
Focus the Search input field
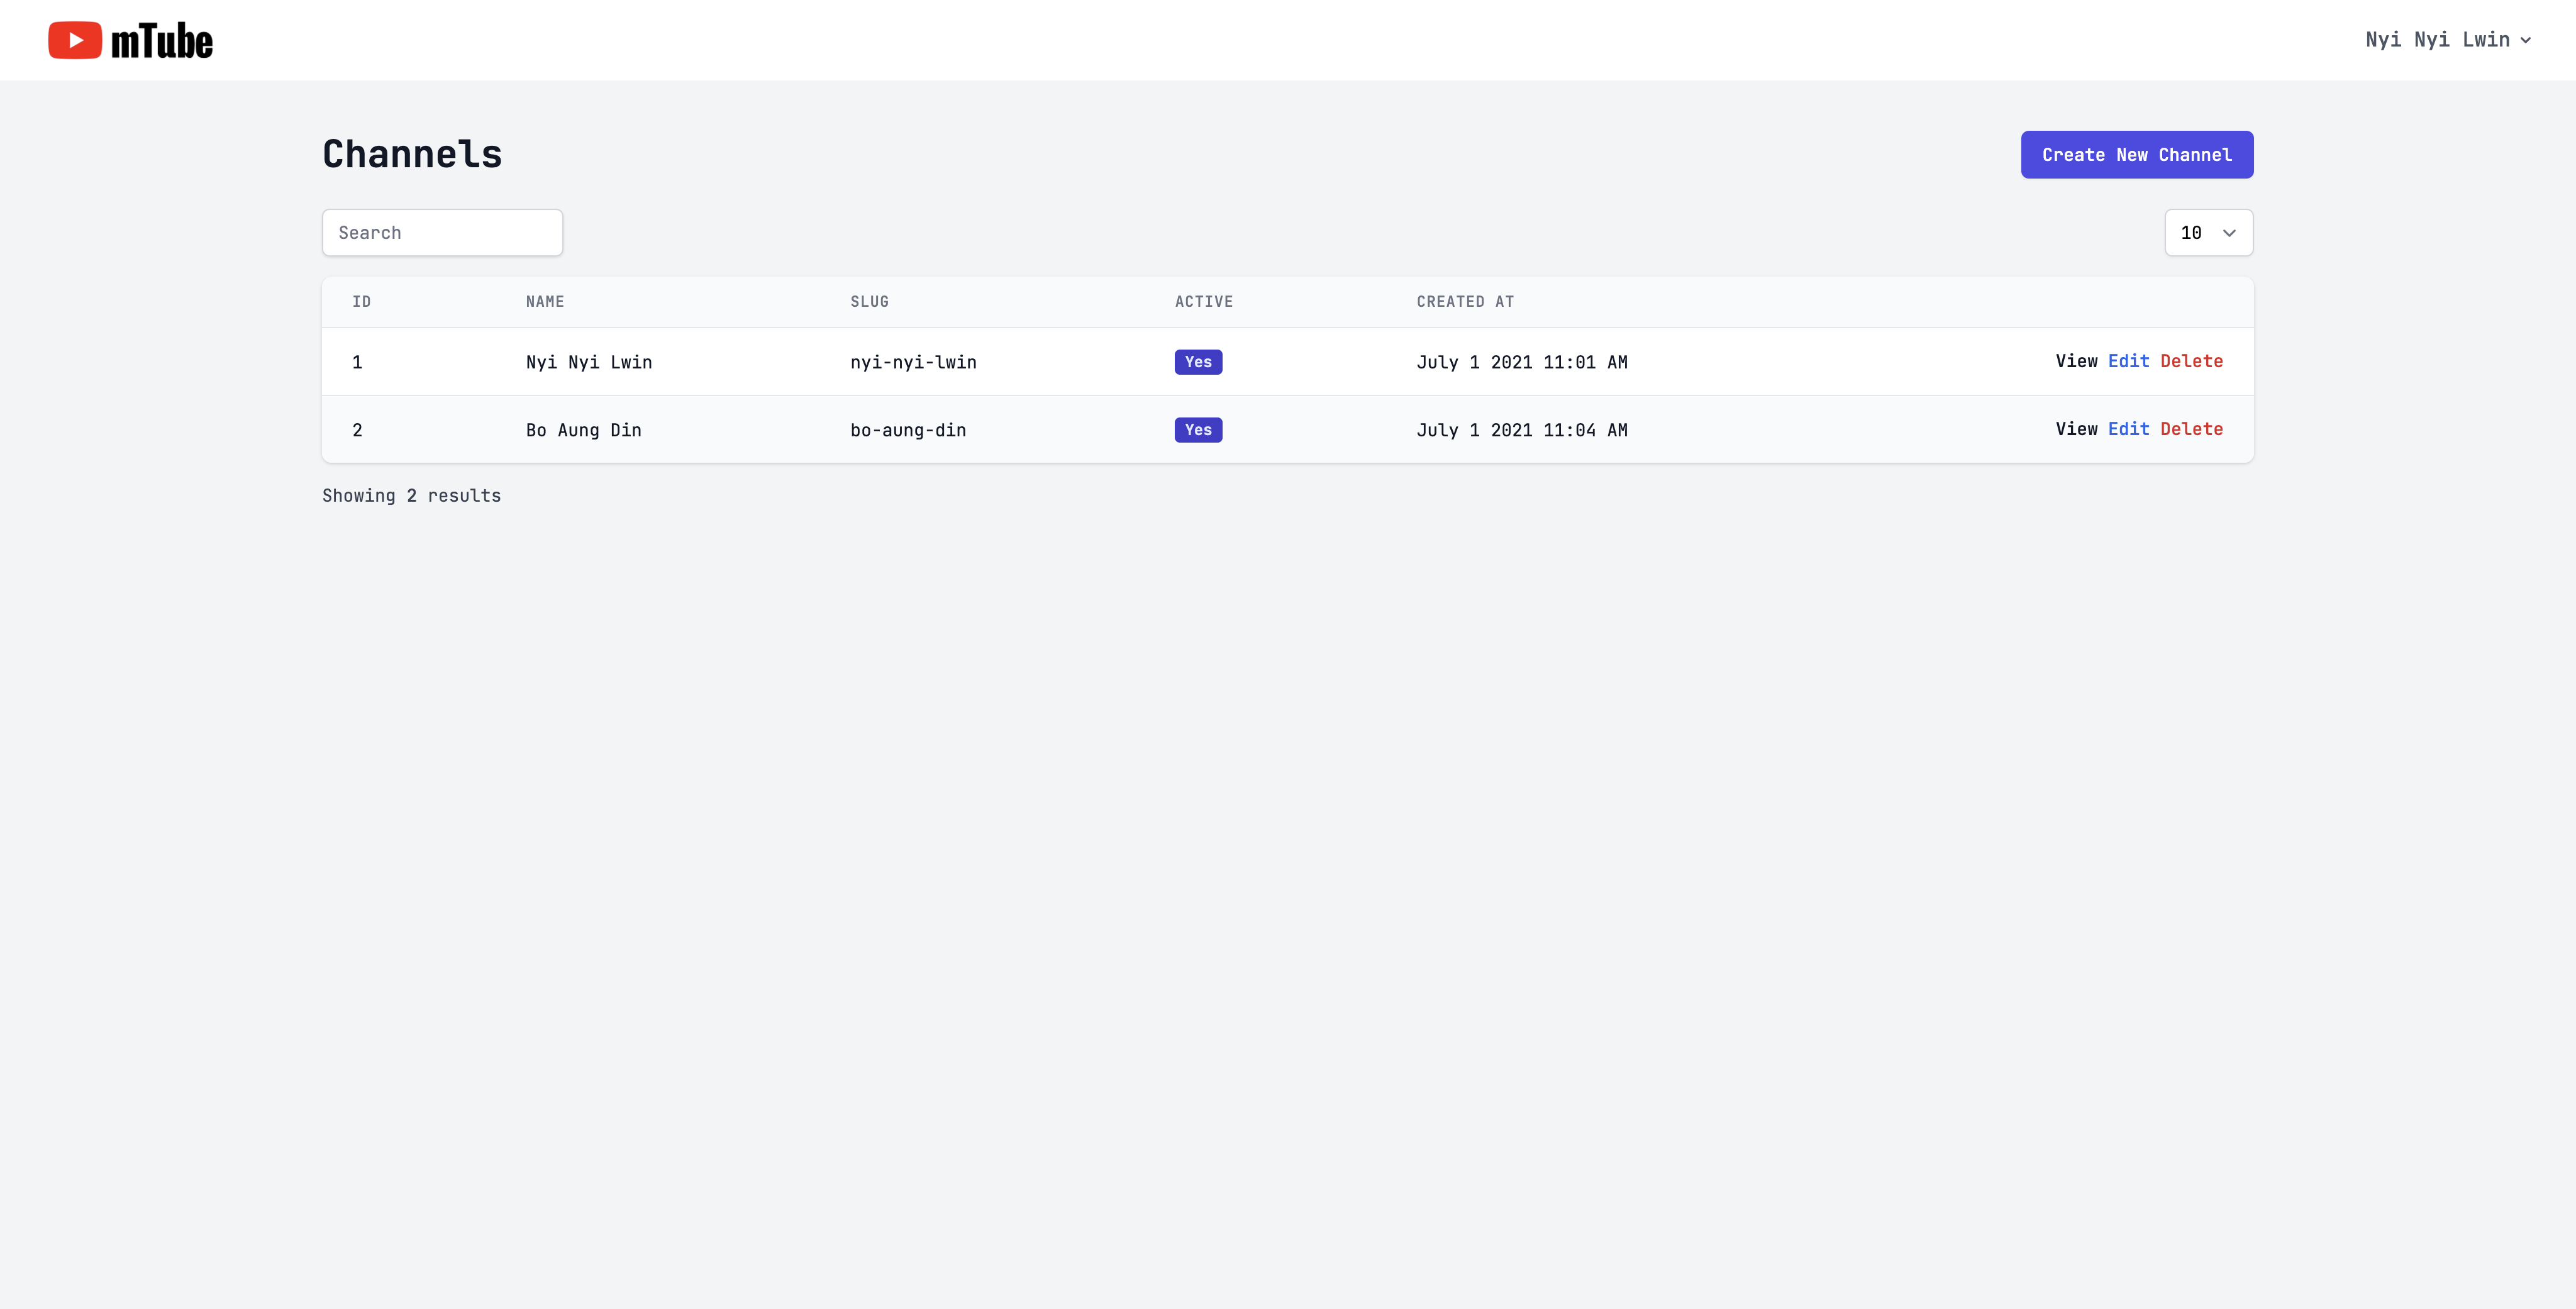(x=442, y=233)
